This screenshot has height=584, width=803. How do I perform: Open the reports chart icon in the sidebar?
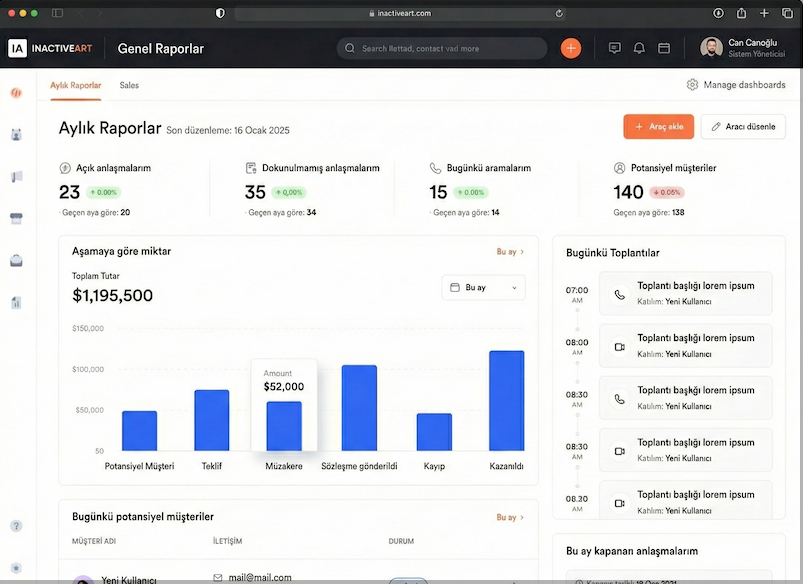15,302
